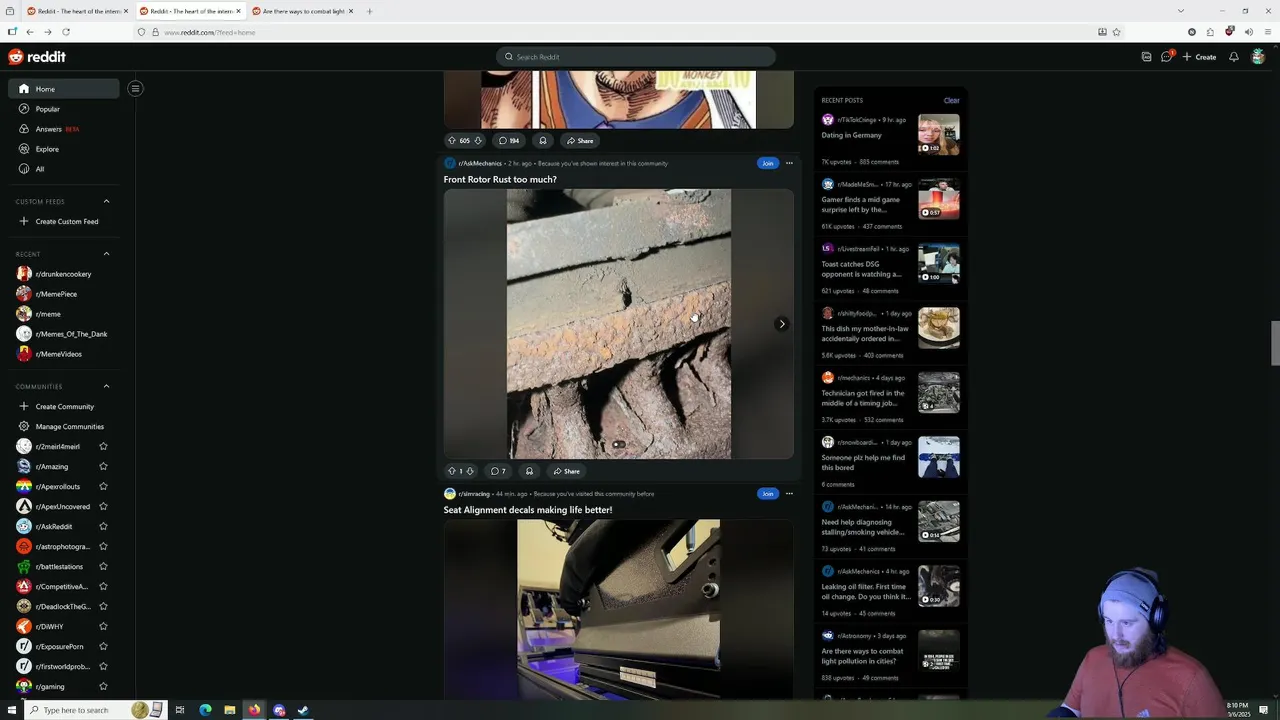This screenshot has width=1280, height=720.
Task: Bookmark this page with the star
Action: point(1116,32)
